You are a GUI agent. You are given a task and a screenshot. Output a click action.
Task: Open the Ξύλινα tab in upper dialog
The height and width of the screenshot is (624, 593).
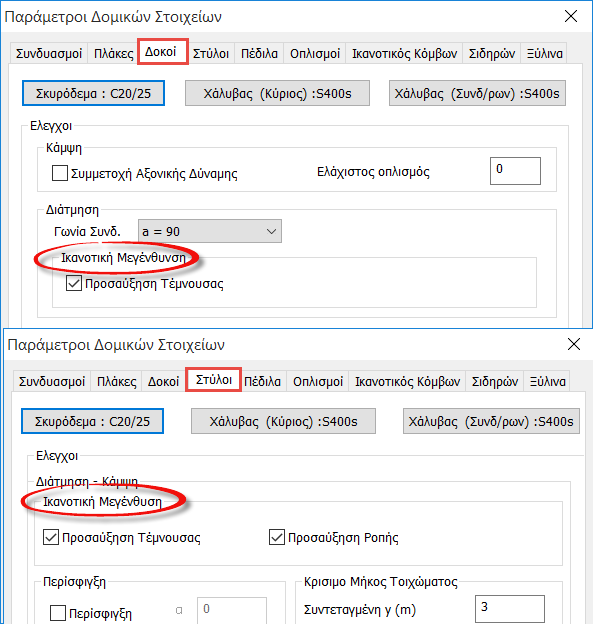pyautogui.click(x=544, y=53)
